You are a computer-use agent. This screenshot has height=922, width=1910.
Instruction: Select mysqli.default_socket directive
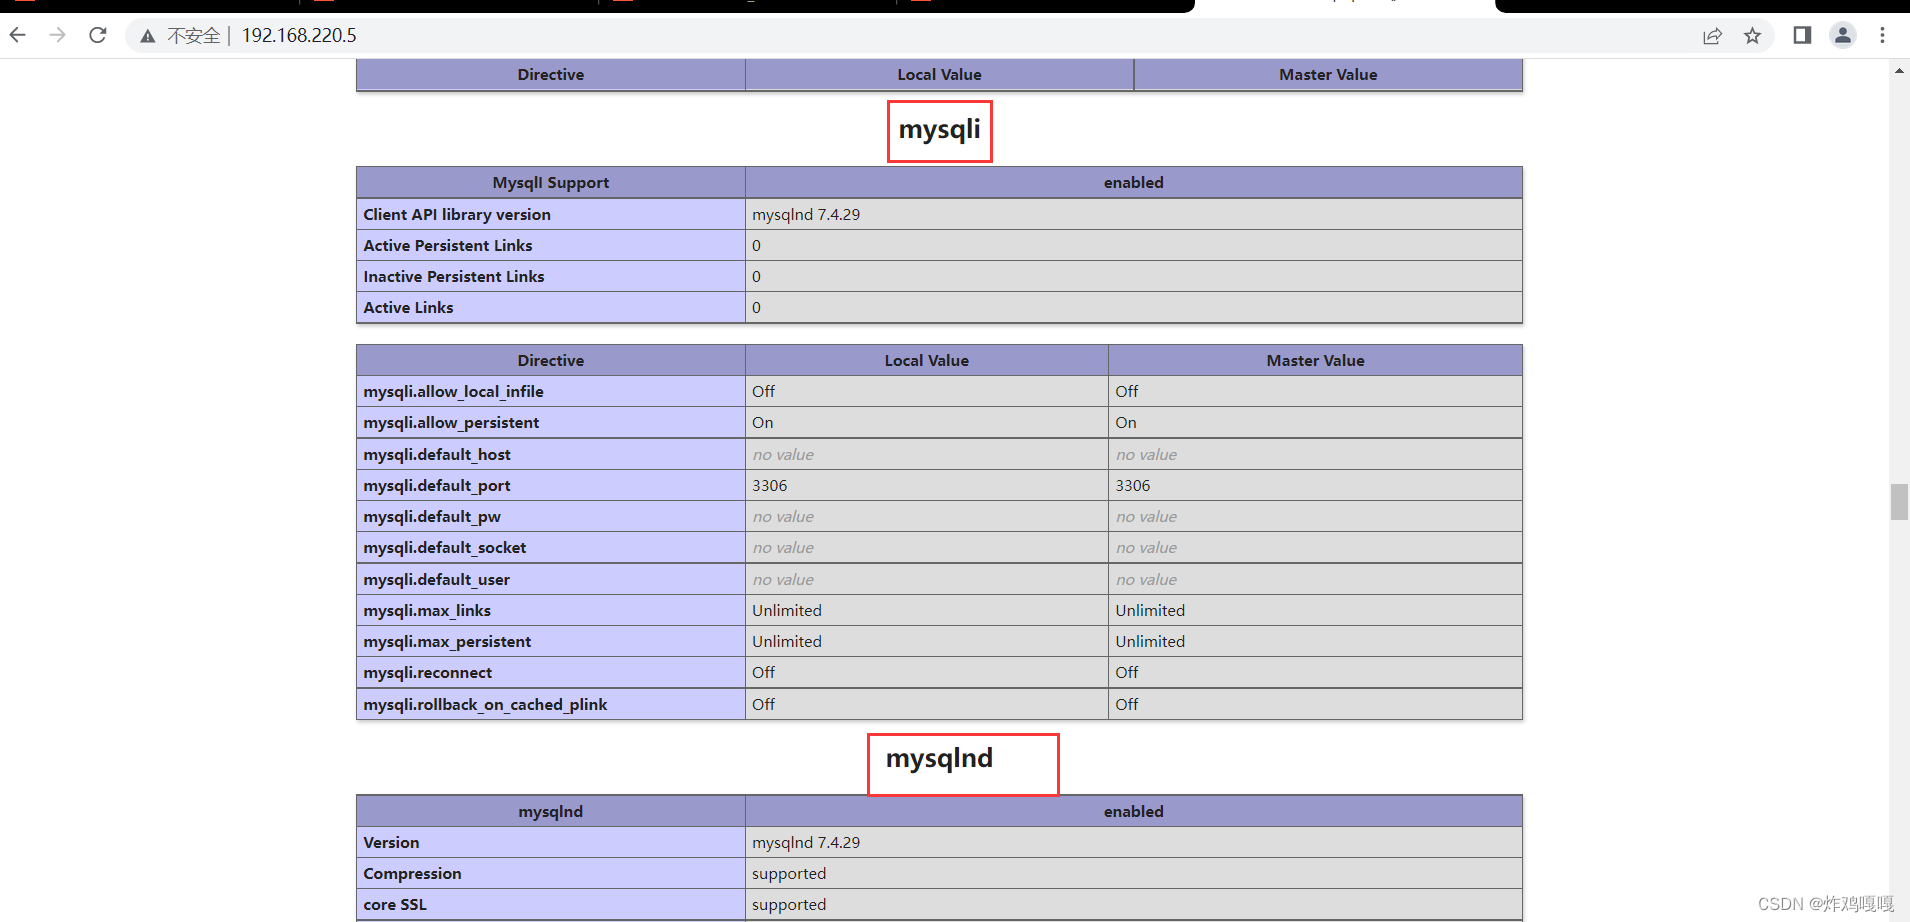(x=445, y=547)
